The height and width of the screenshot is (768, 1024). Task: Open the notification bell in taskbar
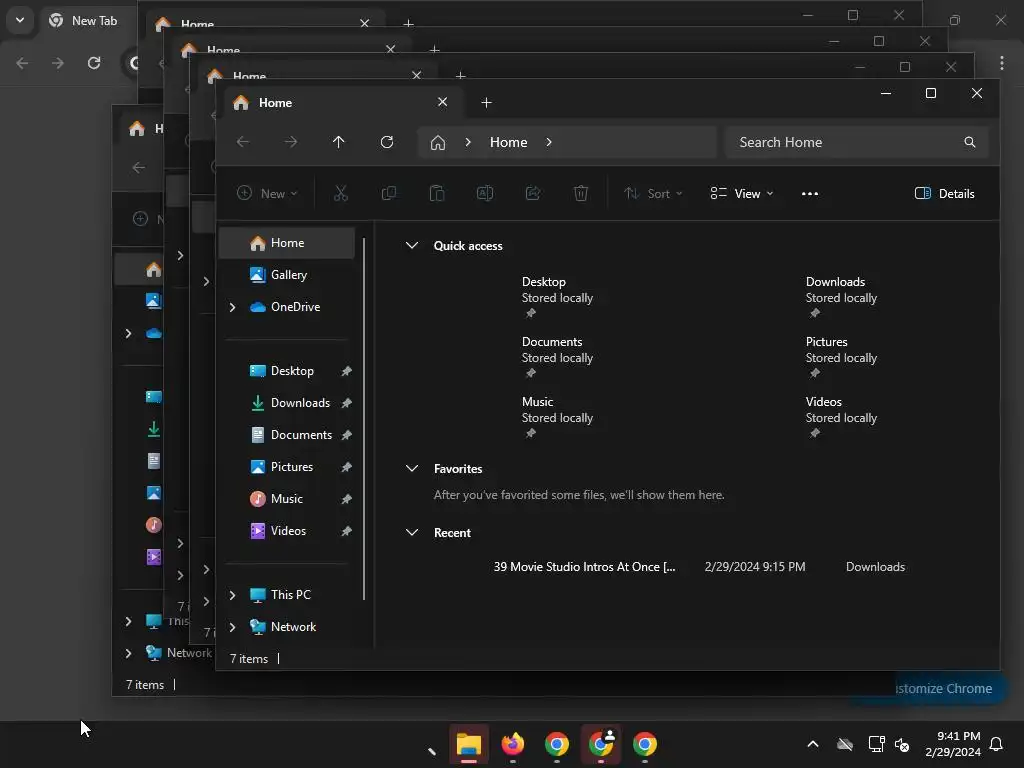(x=997, y=744)
